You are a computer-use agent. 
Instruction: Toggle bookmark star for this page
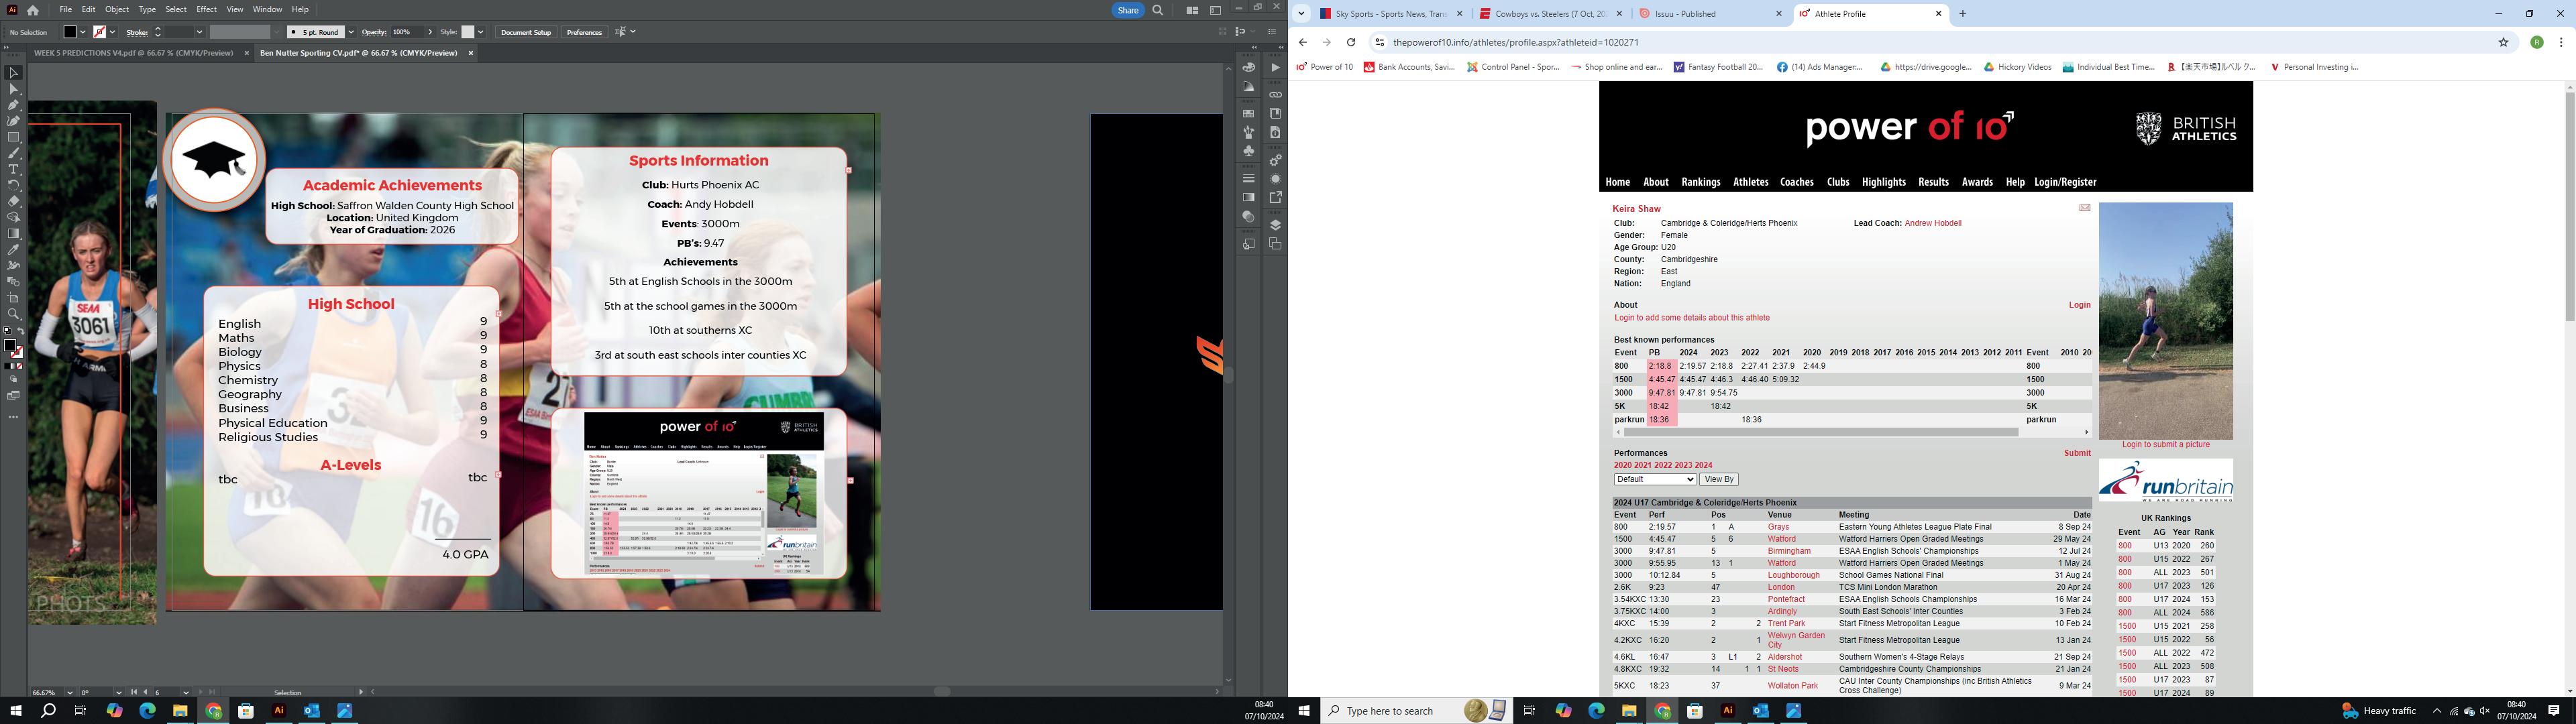[2503, 42]
